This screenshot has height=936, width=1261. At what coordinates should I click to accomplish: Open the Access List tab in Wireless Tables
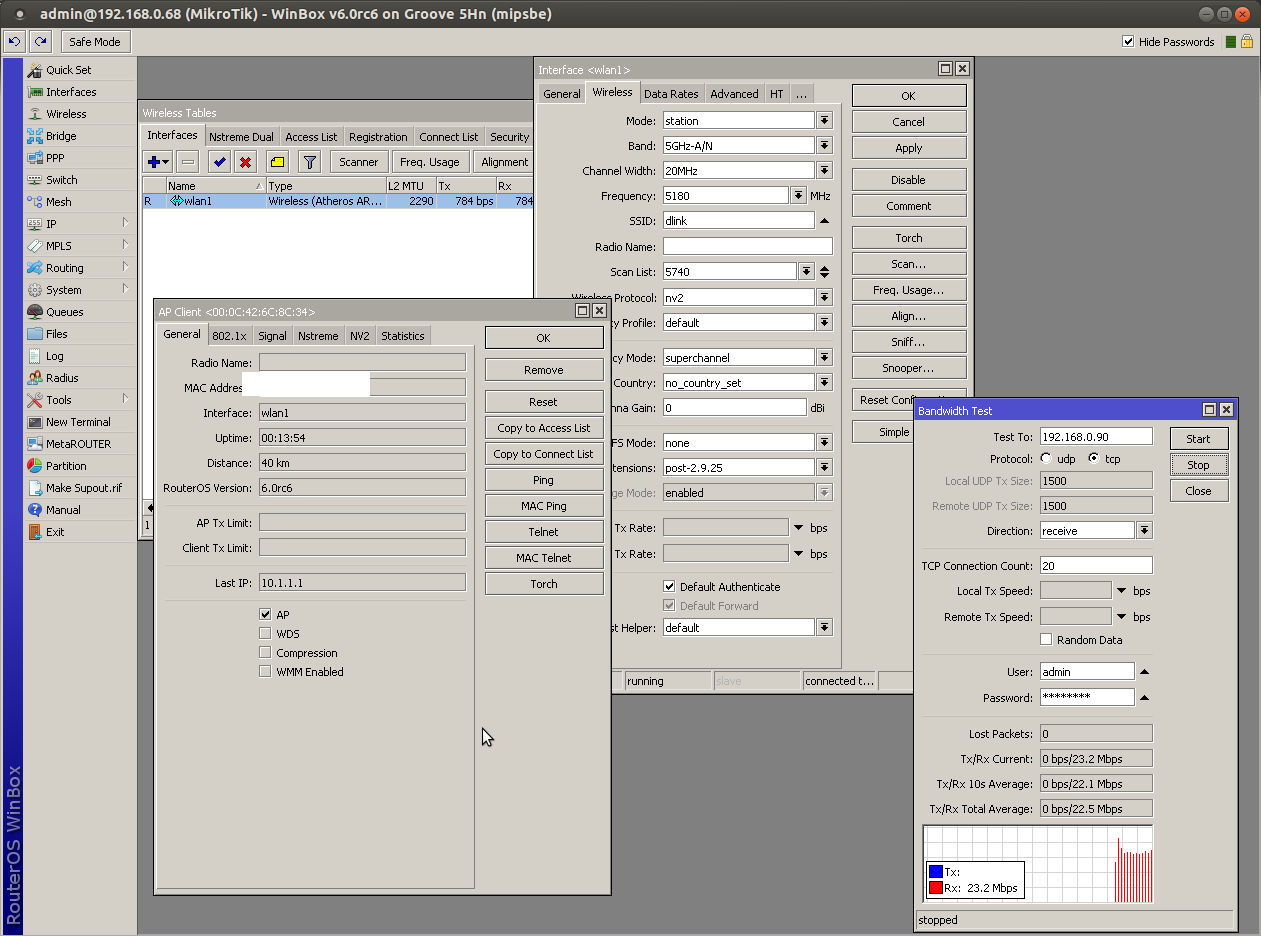(x=311, y=137)
